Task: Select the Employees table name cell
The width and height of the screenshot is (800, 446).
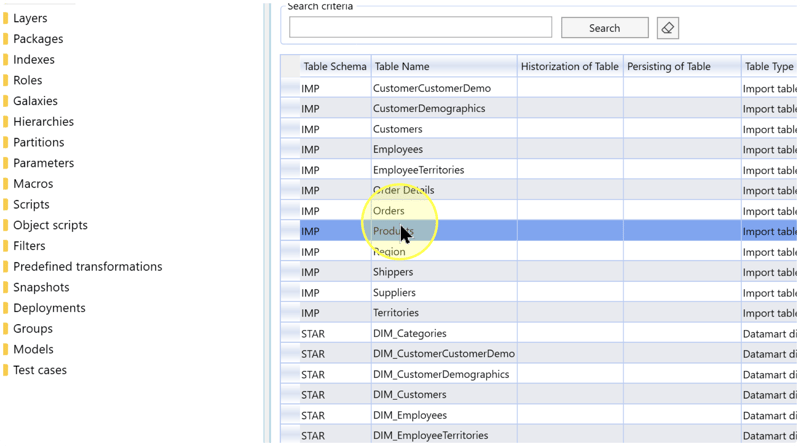Action: [x=444, y=149]
